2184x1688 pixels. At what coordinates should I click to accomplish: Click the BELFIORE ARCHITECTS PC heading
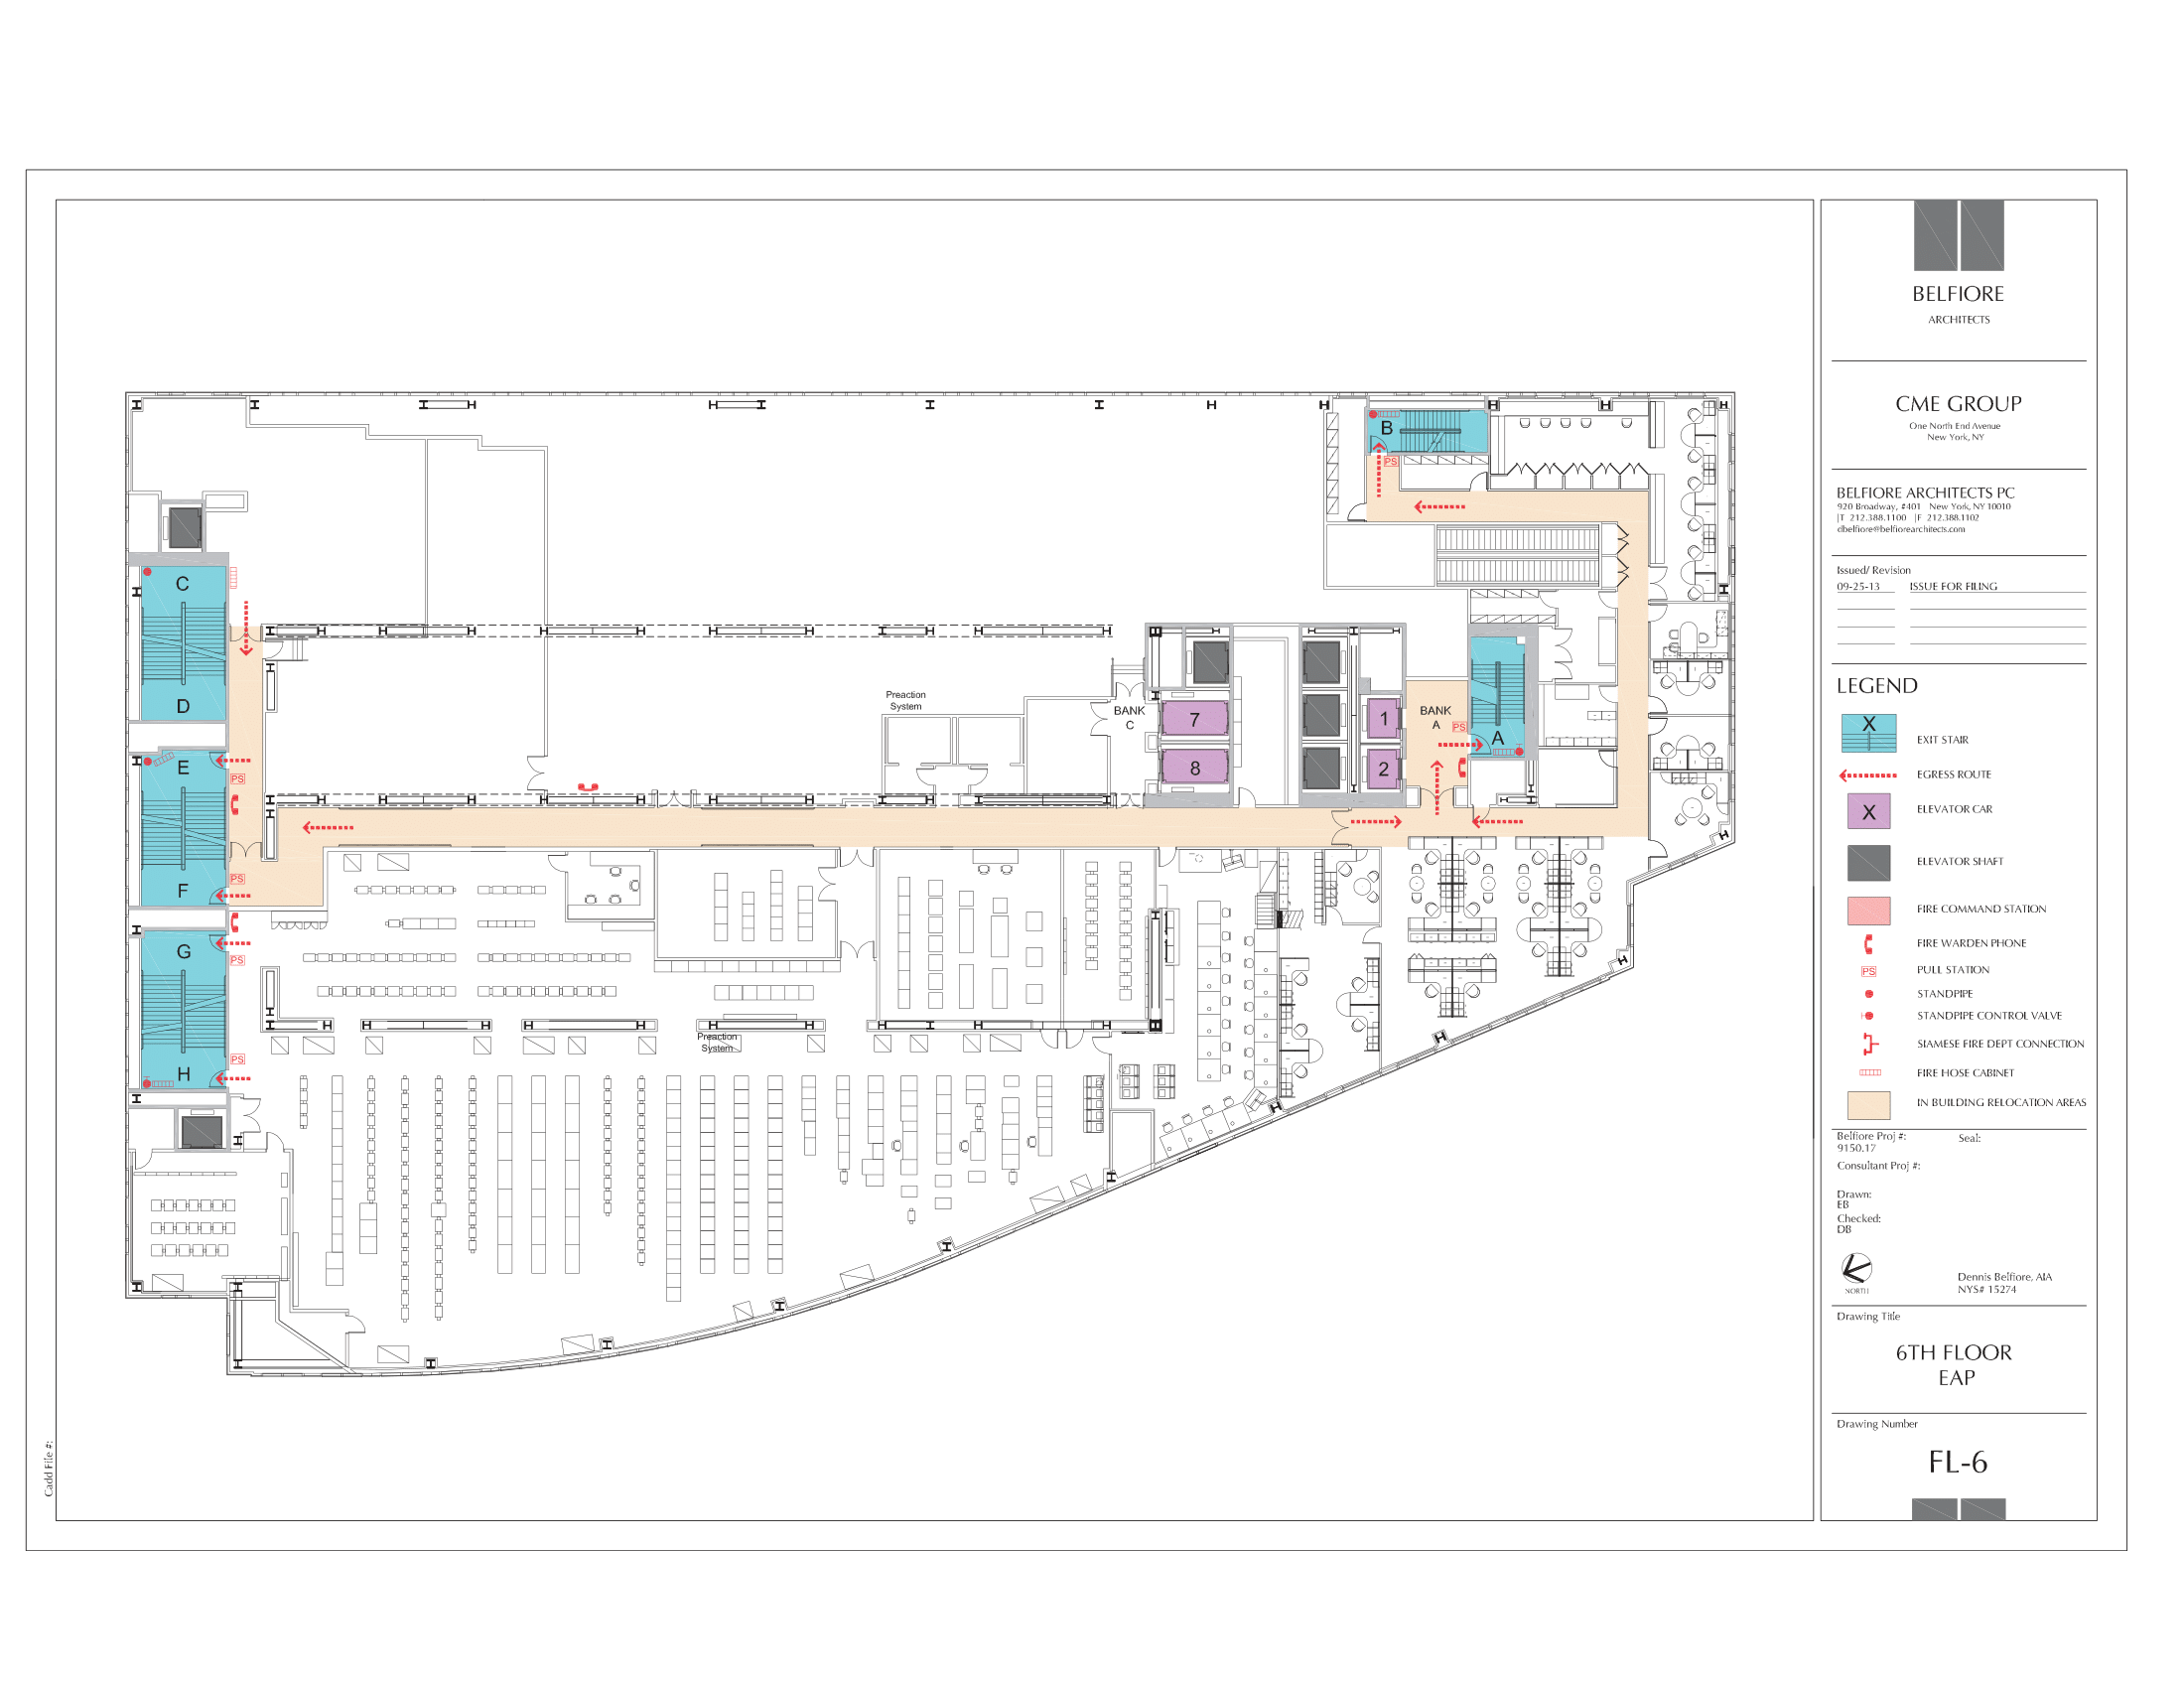(1925, 493)
